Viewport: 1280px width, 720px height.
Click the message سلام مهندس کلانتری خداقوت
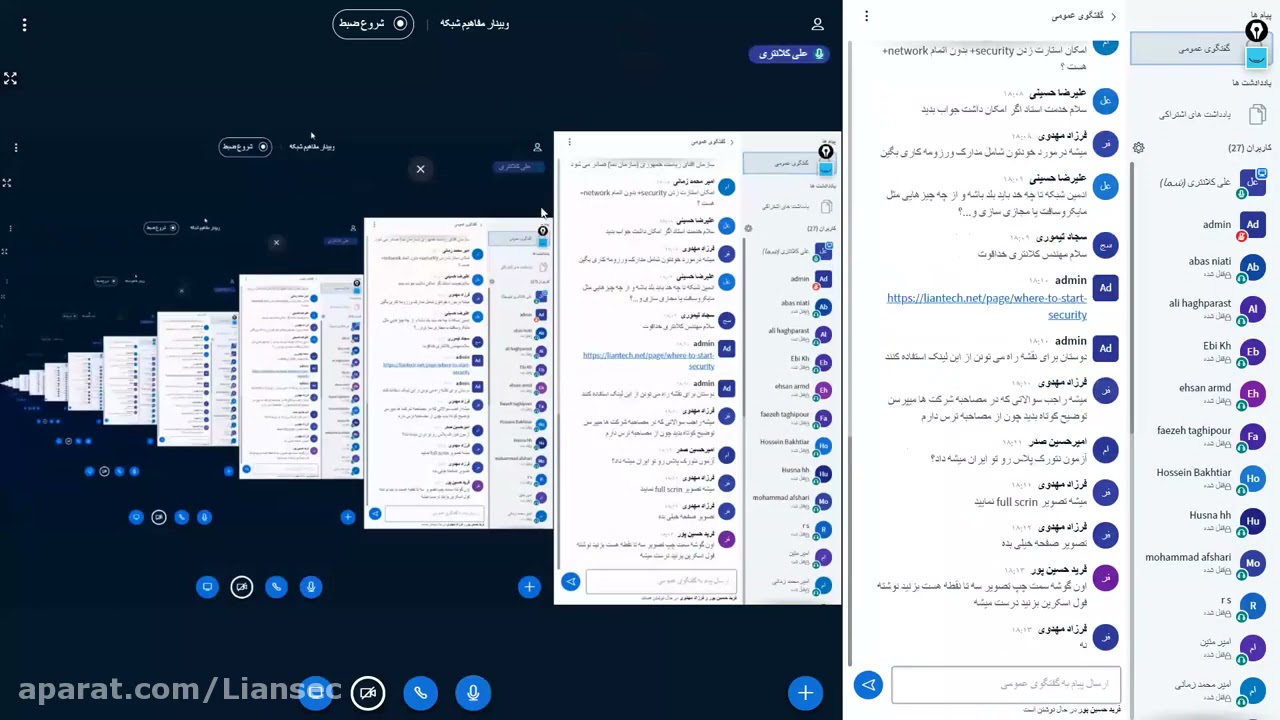coord(1031,254)
